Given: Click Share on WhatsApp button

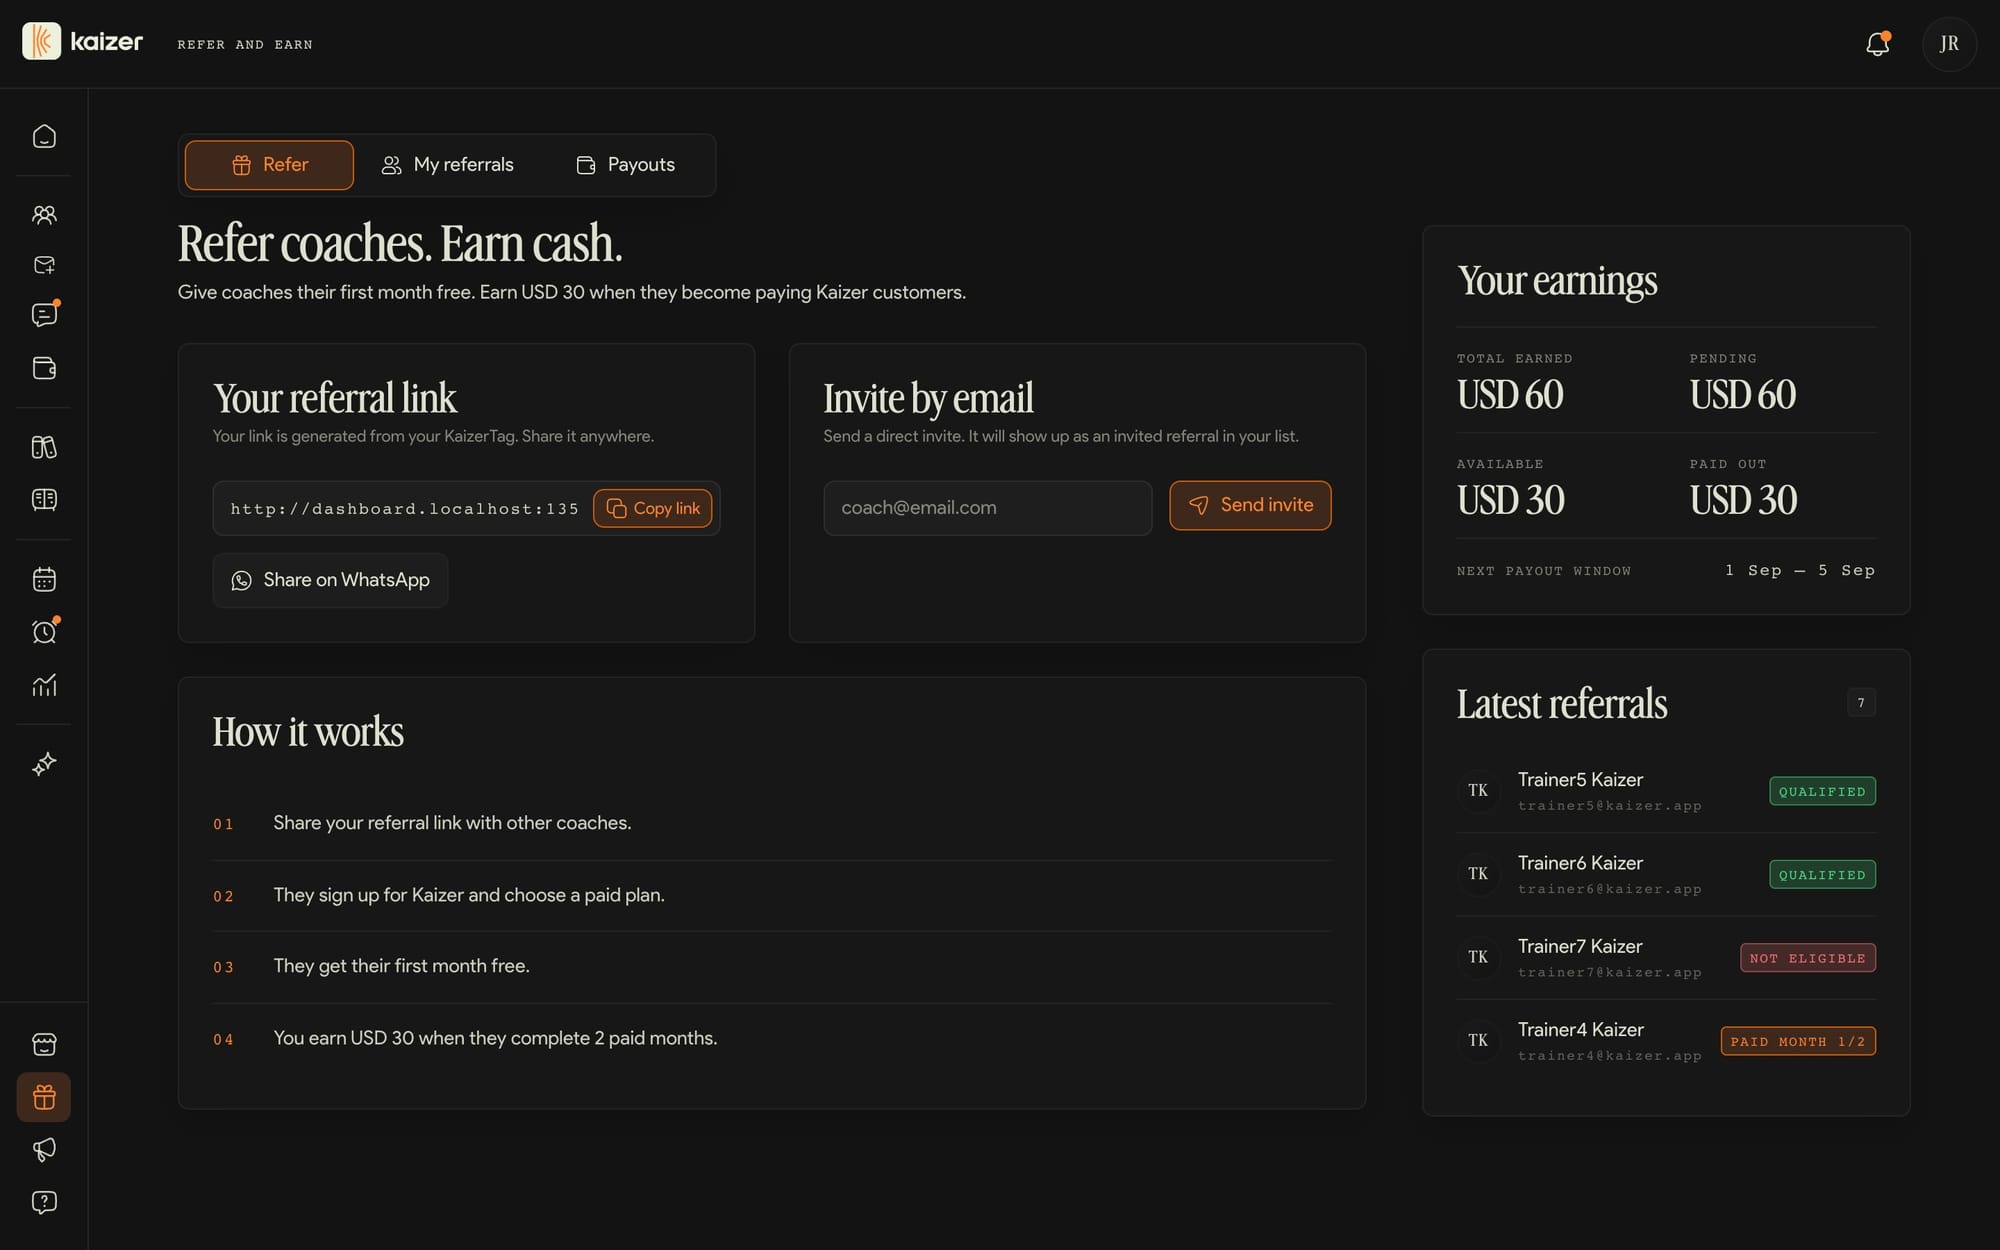Looking at the screenshot, I should 330,580.
